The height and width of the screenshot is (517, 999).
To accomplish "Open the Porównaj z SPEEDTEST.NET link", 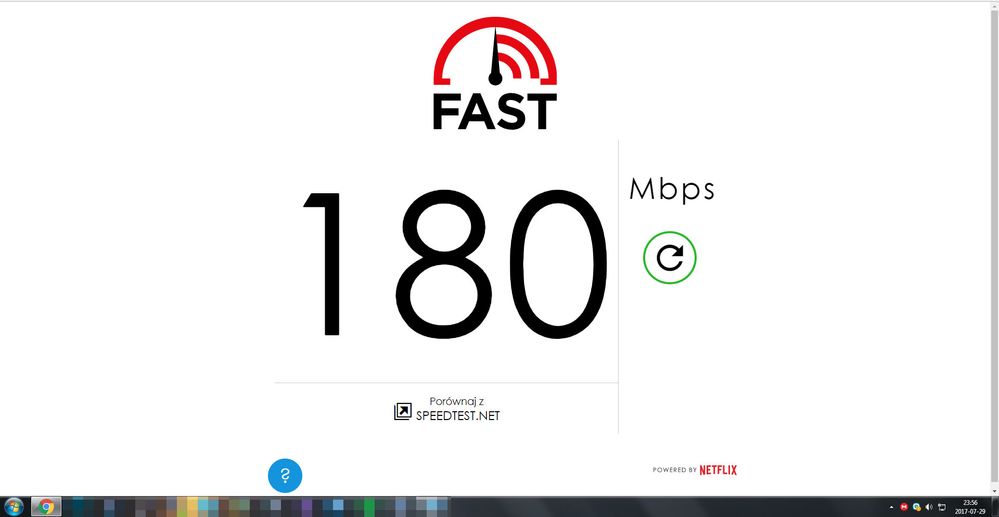I will point(457,409).
